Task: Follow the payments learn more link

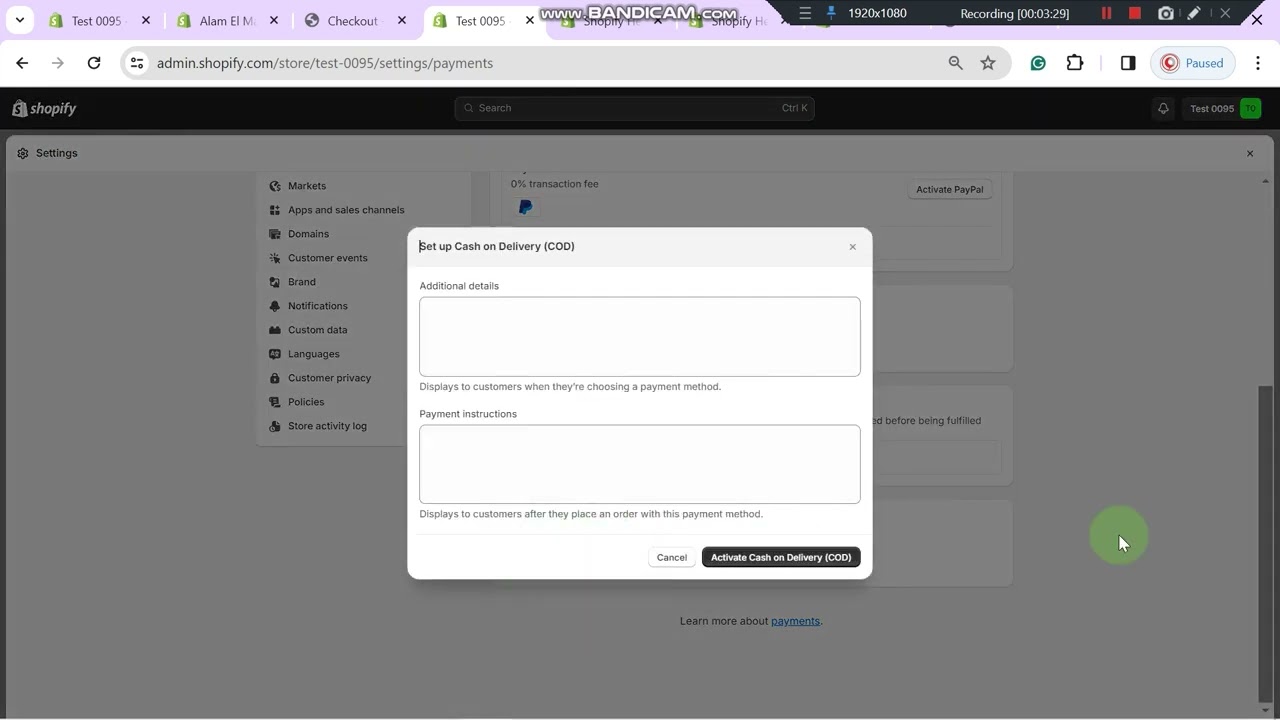Action: pyautogui.click(x=795, y=621)
